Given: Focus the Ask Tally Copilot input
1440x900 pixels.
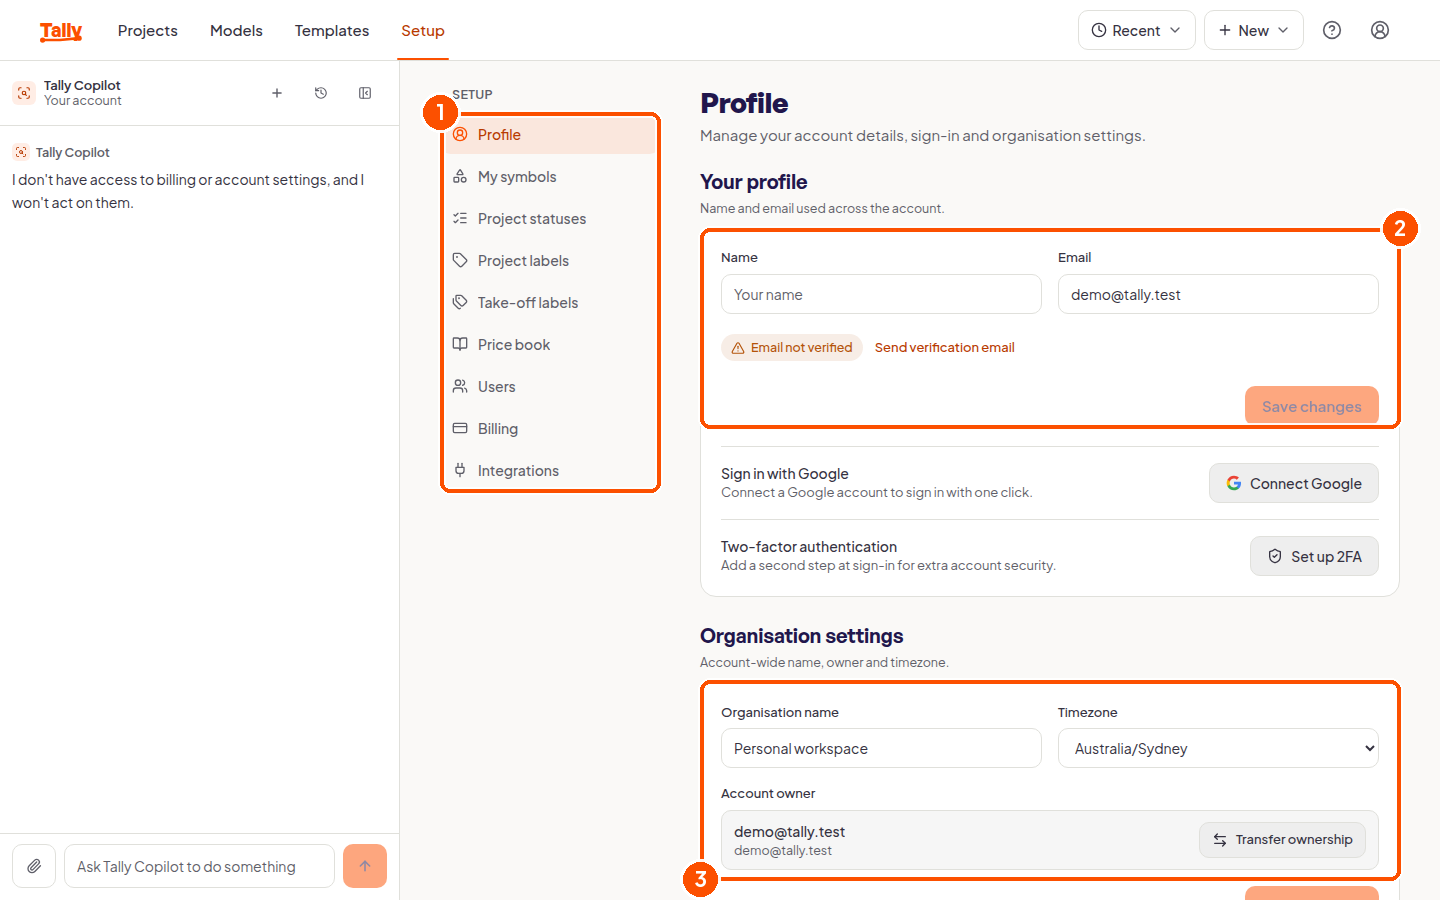Looking at the screenshot, I should click(199, 866).
